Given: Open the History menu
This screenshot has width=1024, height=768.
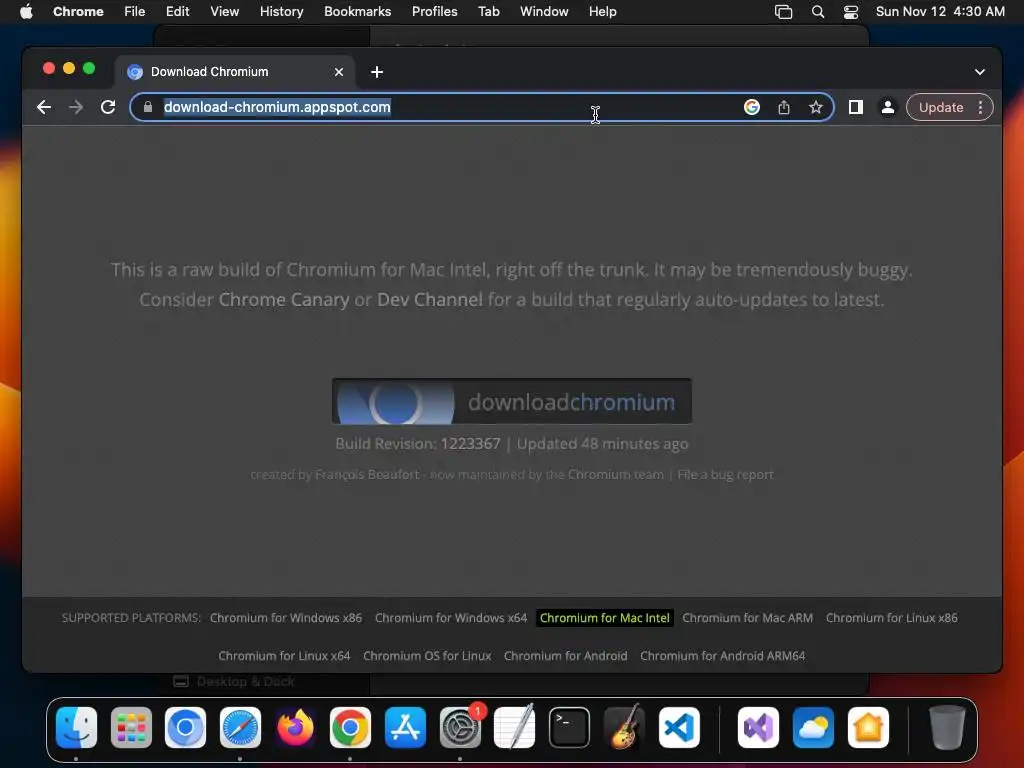Looking at the screenshot, I should tap(281, 12).
